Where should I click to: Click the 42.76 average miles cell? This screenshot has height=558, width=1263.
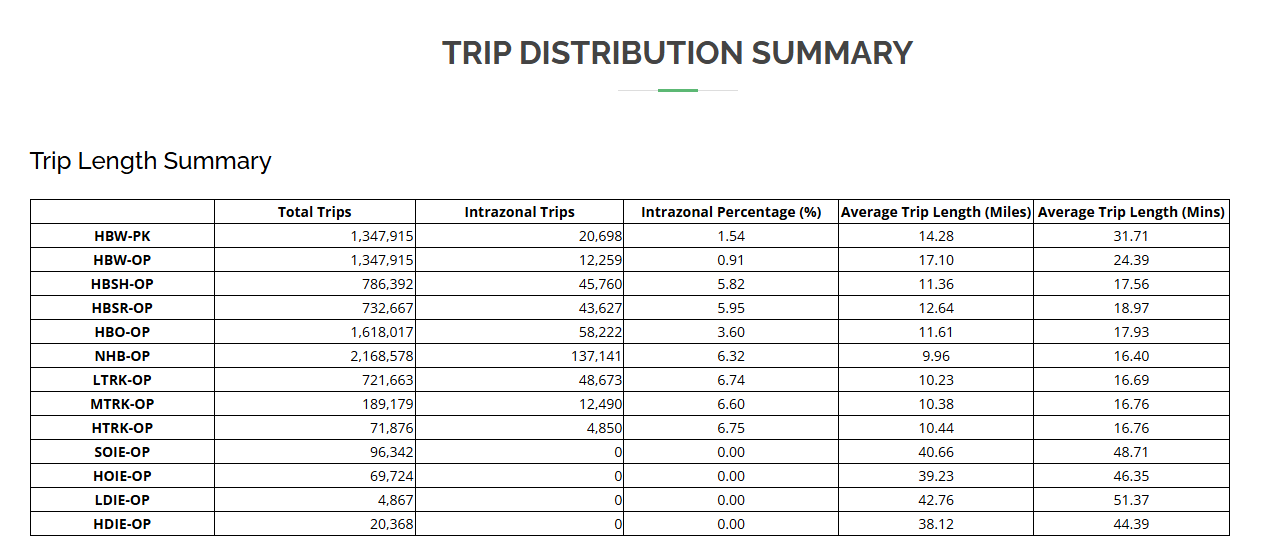936,500
